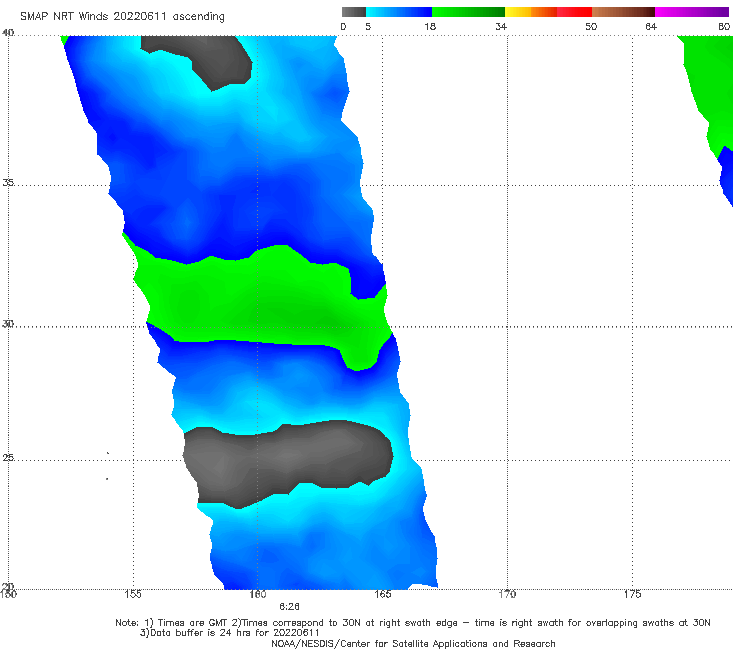The width and height of the screenshot is (740, 650).
Task: Click the latitude label '35'
Action: tap(8, 183)
